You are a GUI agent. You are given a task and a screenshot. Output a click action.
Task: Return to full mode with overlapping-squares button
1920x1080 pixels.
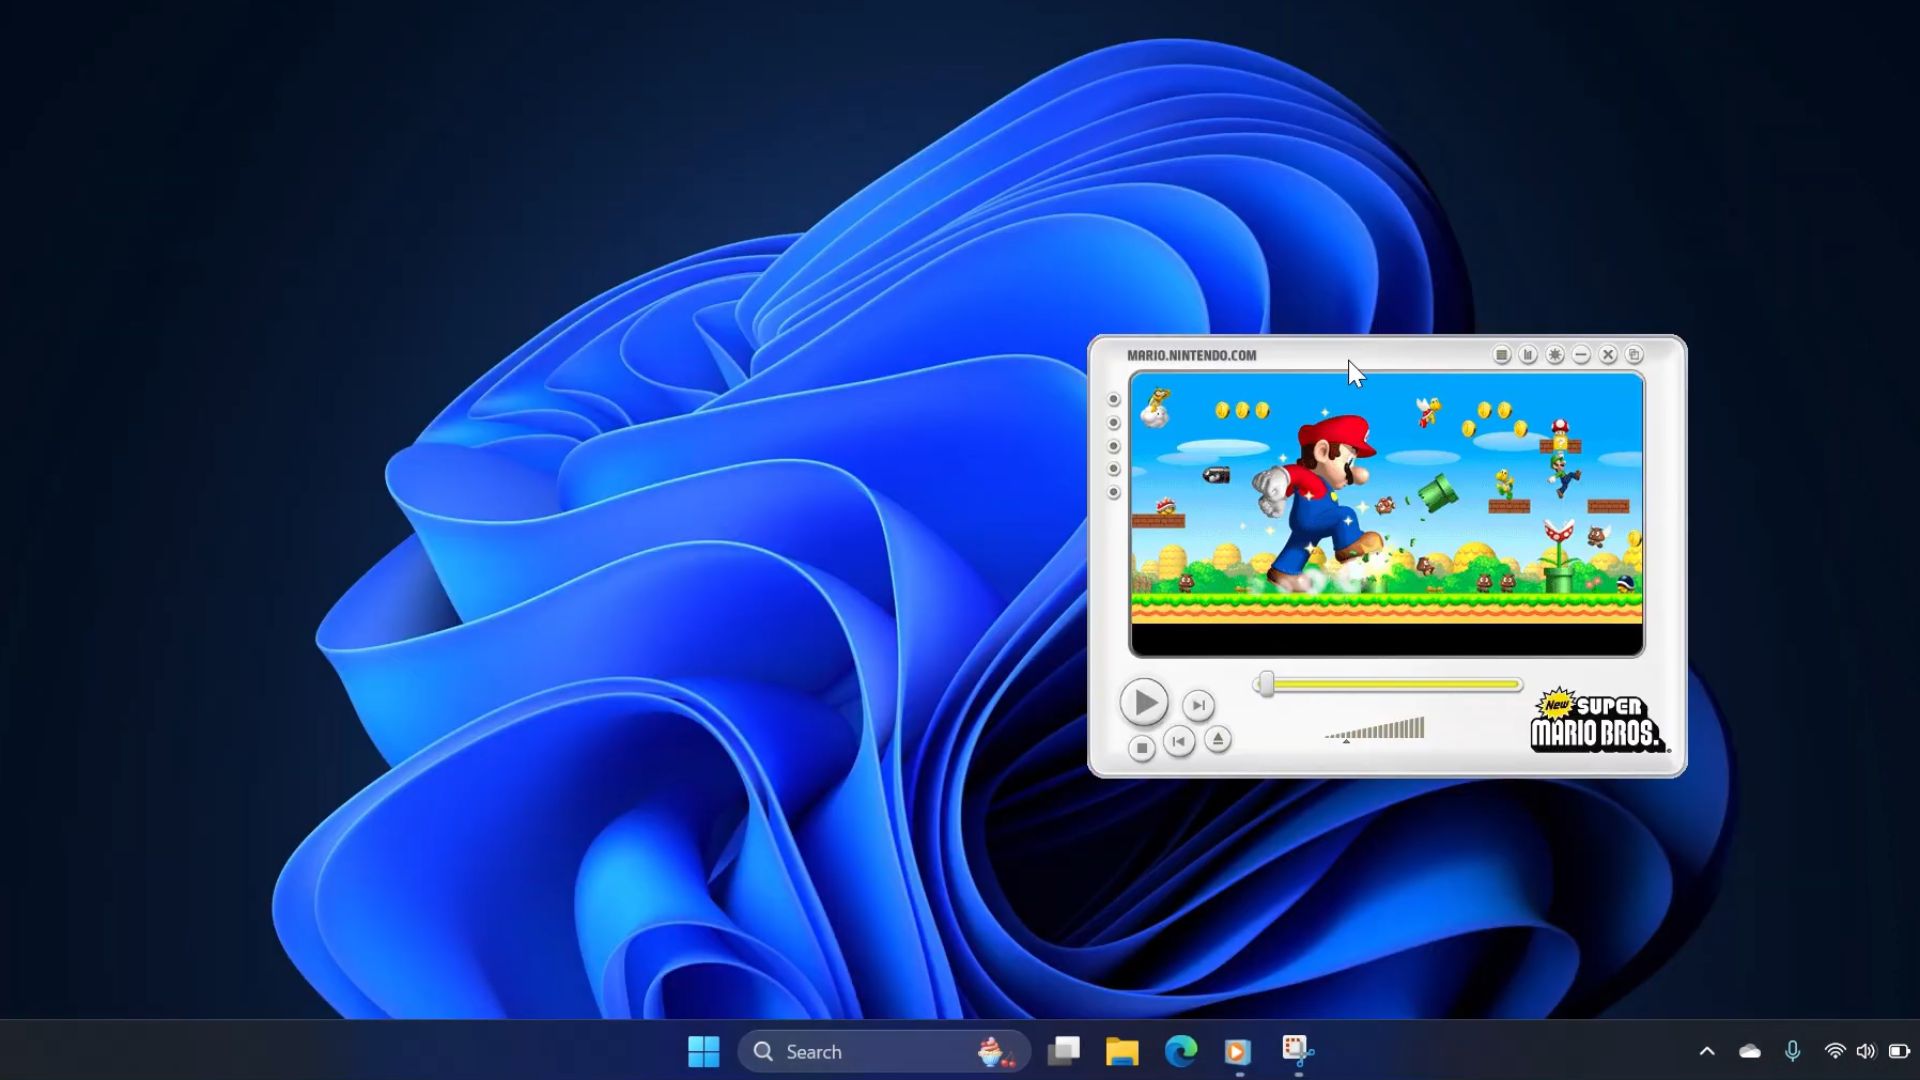(1634, 355)
